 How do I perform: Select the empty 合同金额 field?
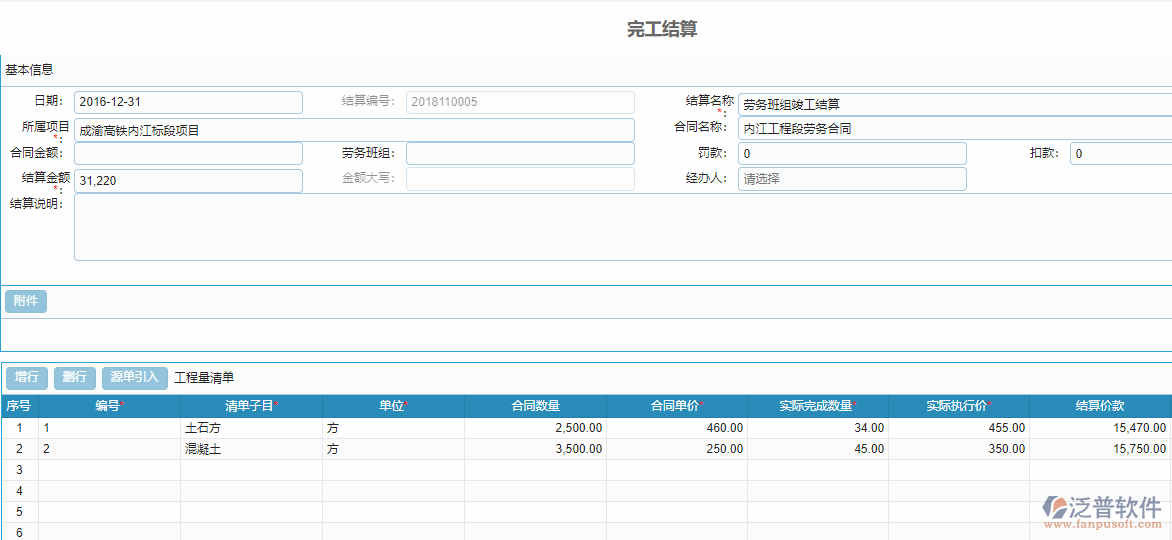(188, 153)
